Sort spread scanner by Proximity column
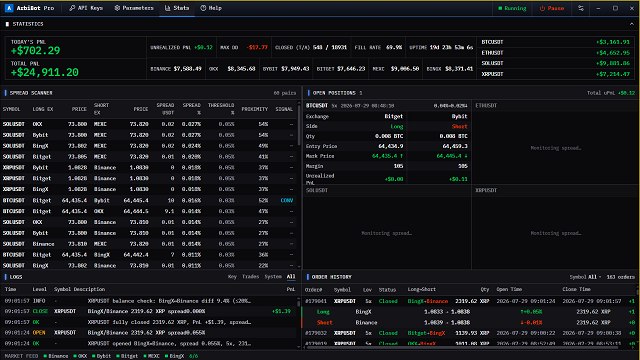Viewport: 640px width, 360px height. coord(255,109)
